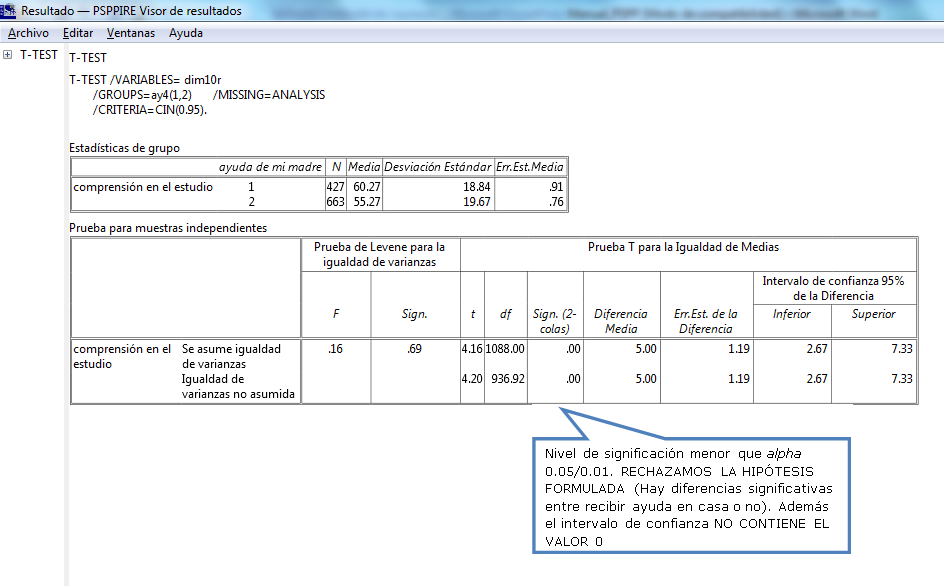Select the Levene F value .16
Viewport: 944px width, 586px height.
pyautogui.click(x=335, y=350)
